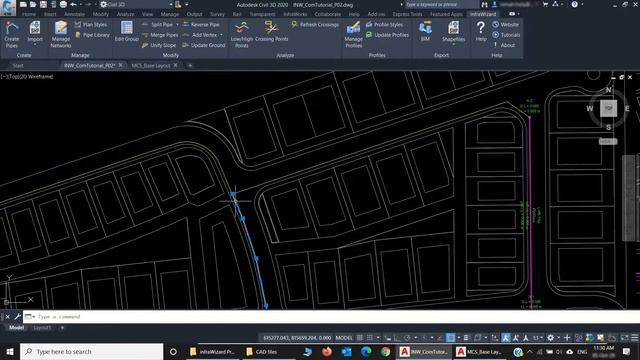The width and height of the screenshot is (640, 360).
Task: Open the Pipe Library
Action: pyautogui.click(x=92, y=35)
